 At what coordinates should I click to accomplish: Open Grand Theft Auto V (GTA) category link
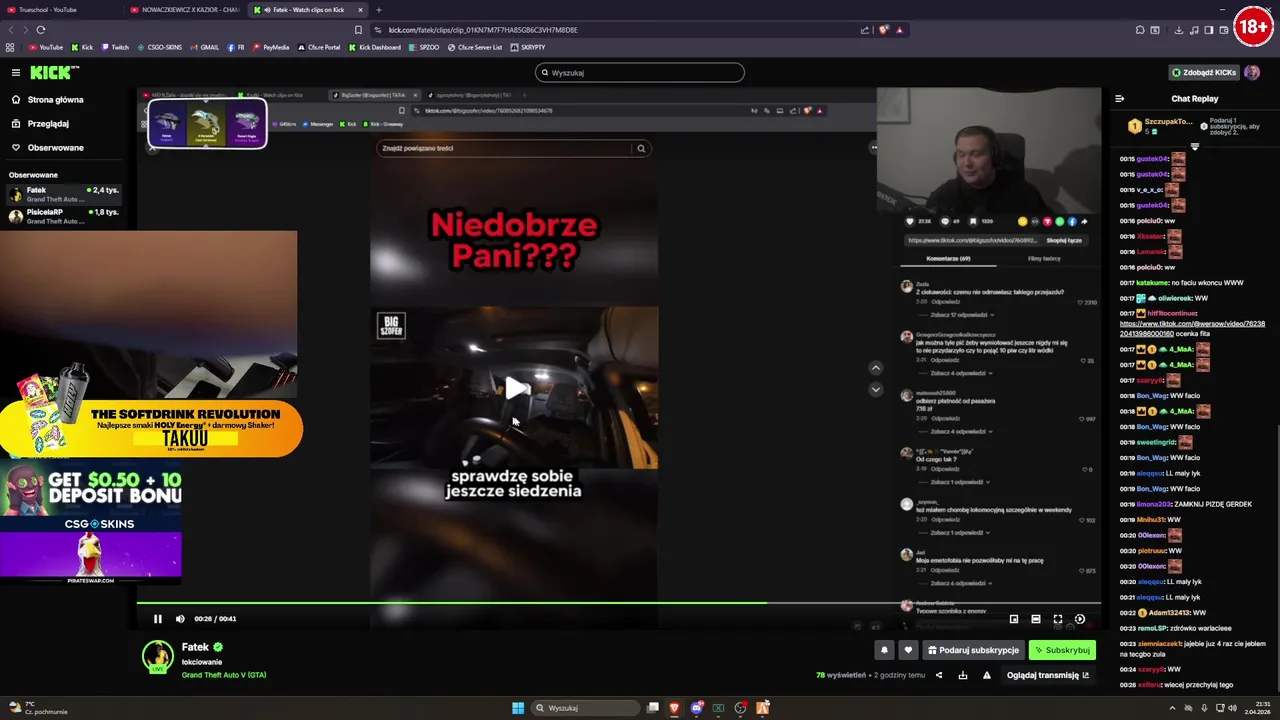(x=224, y=675)
